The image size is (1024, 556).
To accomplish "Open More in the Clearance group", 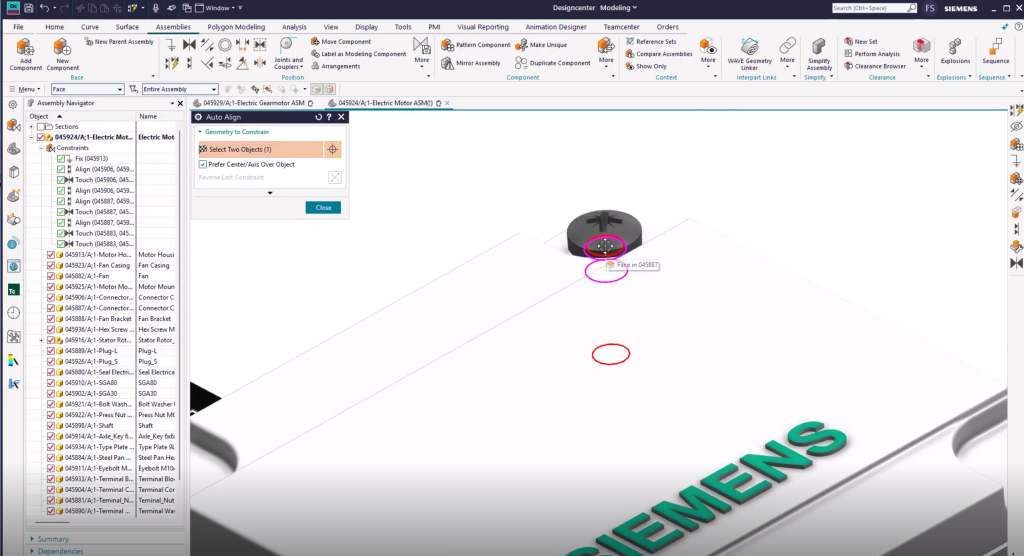I will (x=921, y=52).
